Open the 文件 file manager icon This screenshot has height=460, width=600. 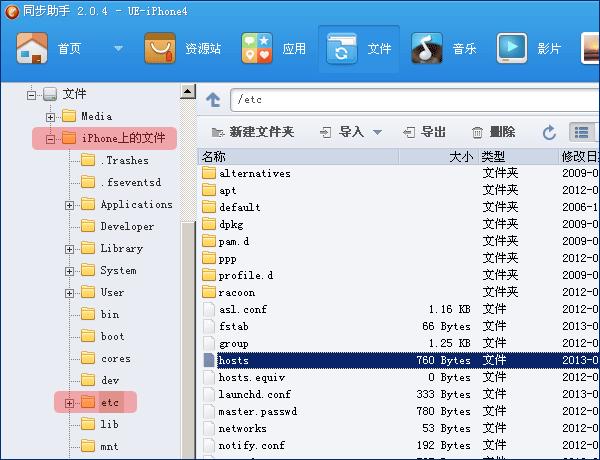coord(342,48)
